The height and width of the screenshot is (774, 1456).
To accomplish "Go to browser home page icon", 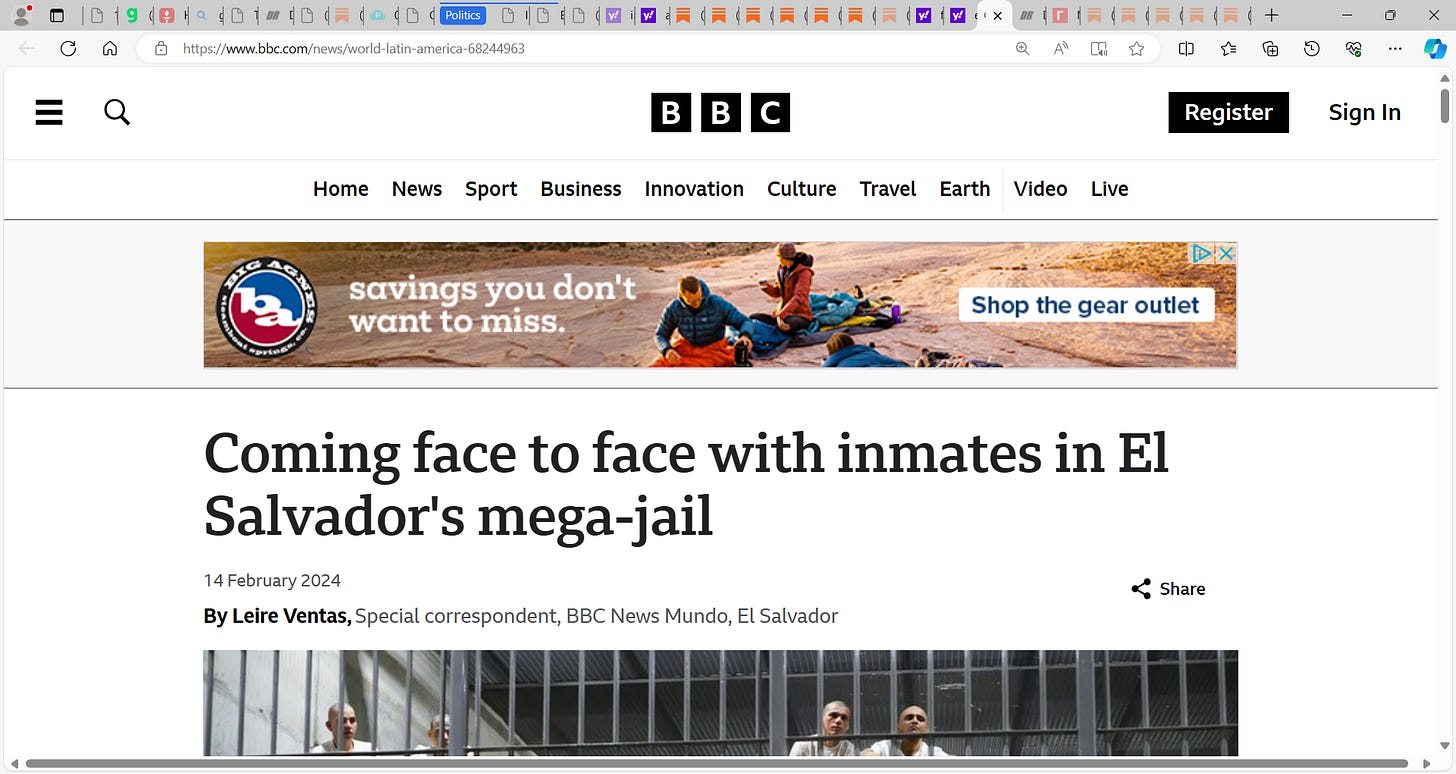I will (x=110, y=48).
